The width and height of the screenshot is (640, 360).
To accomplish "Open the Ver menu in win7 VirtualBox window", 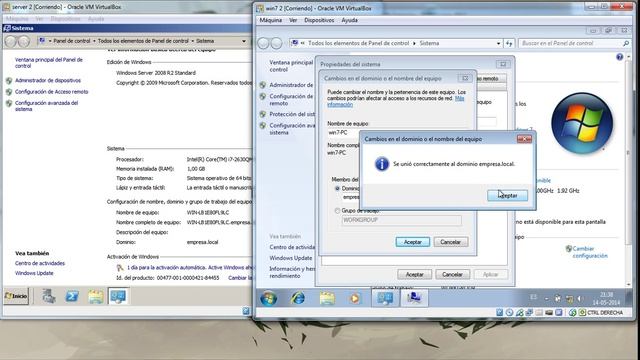I will [293, 20].
